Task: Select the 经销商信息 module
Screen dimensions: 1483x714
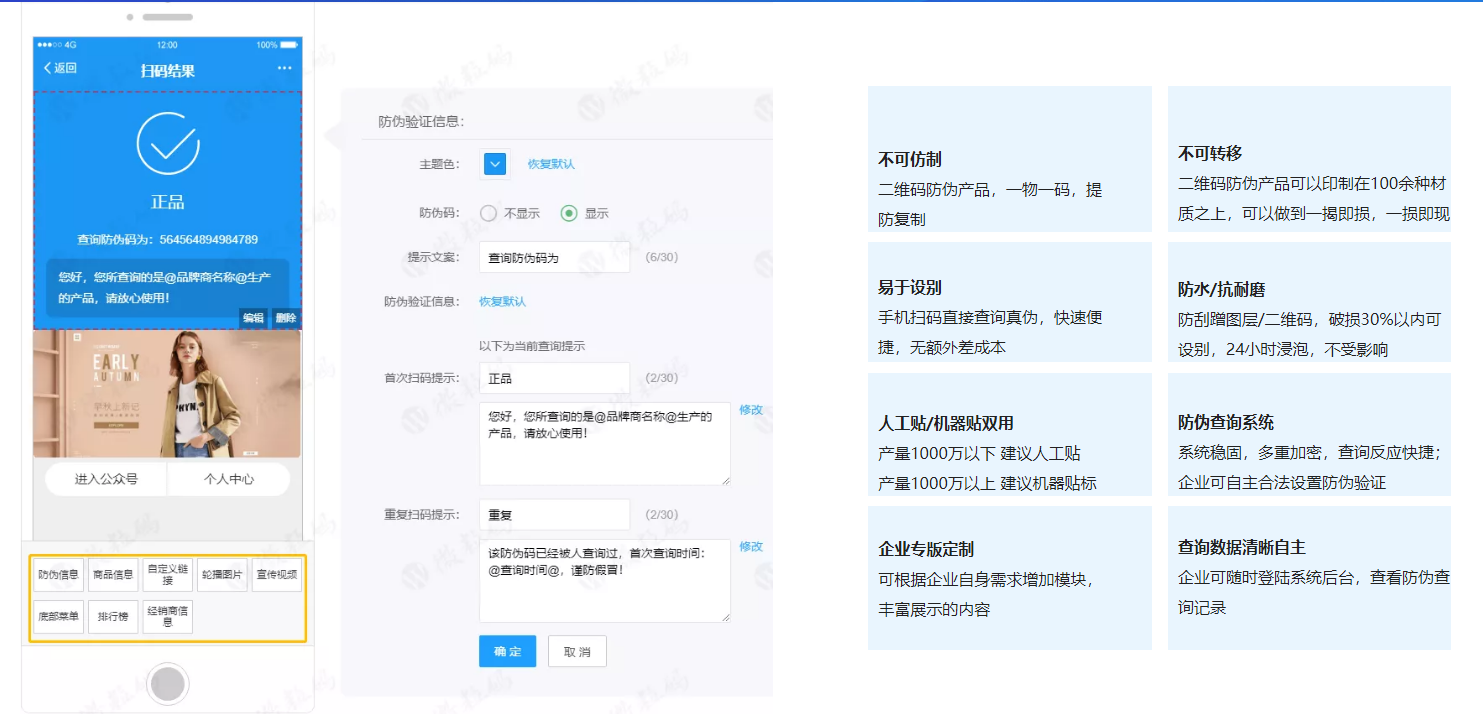Action: pos(167,617)
